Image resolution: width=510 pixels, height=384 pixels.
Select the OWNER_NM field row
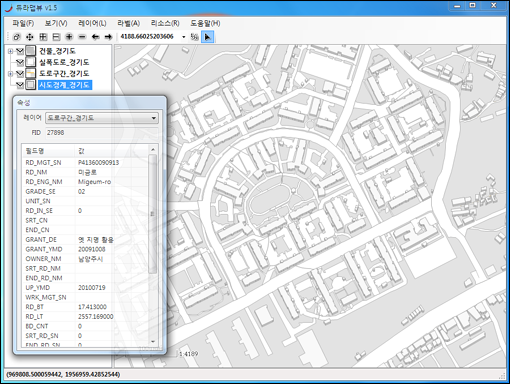coord(85,259)
